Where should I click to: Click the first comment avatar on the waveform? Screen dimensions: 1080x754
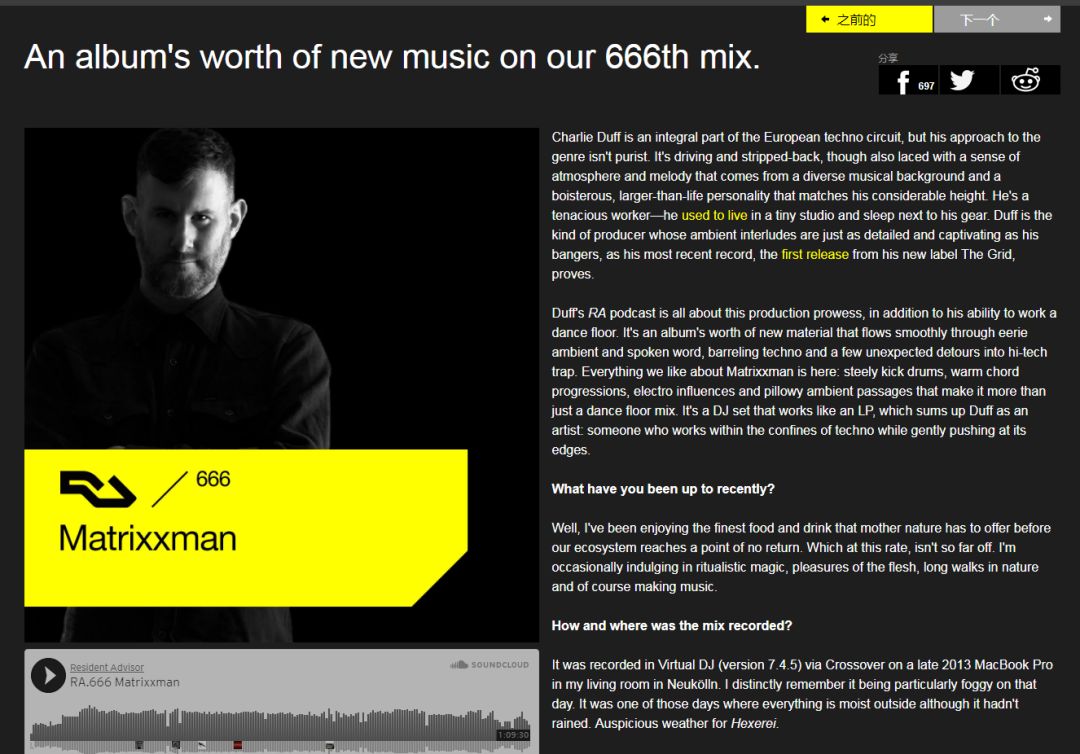click(x=139, y=745)
